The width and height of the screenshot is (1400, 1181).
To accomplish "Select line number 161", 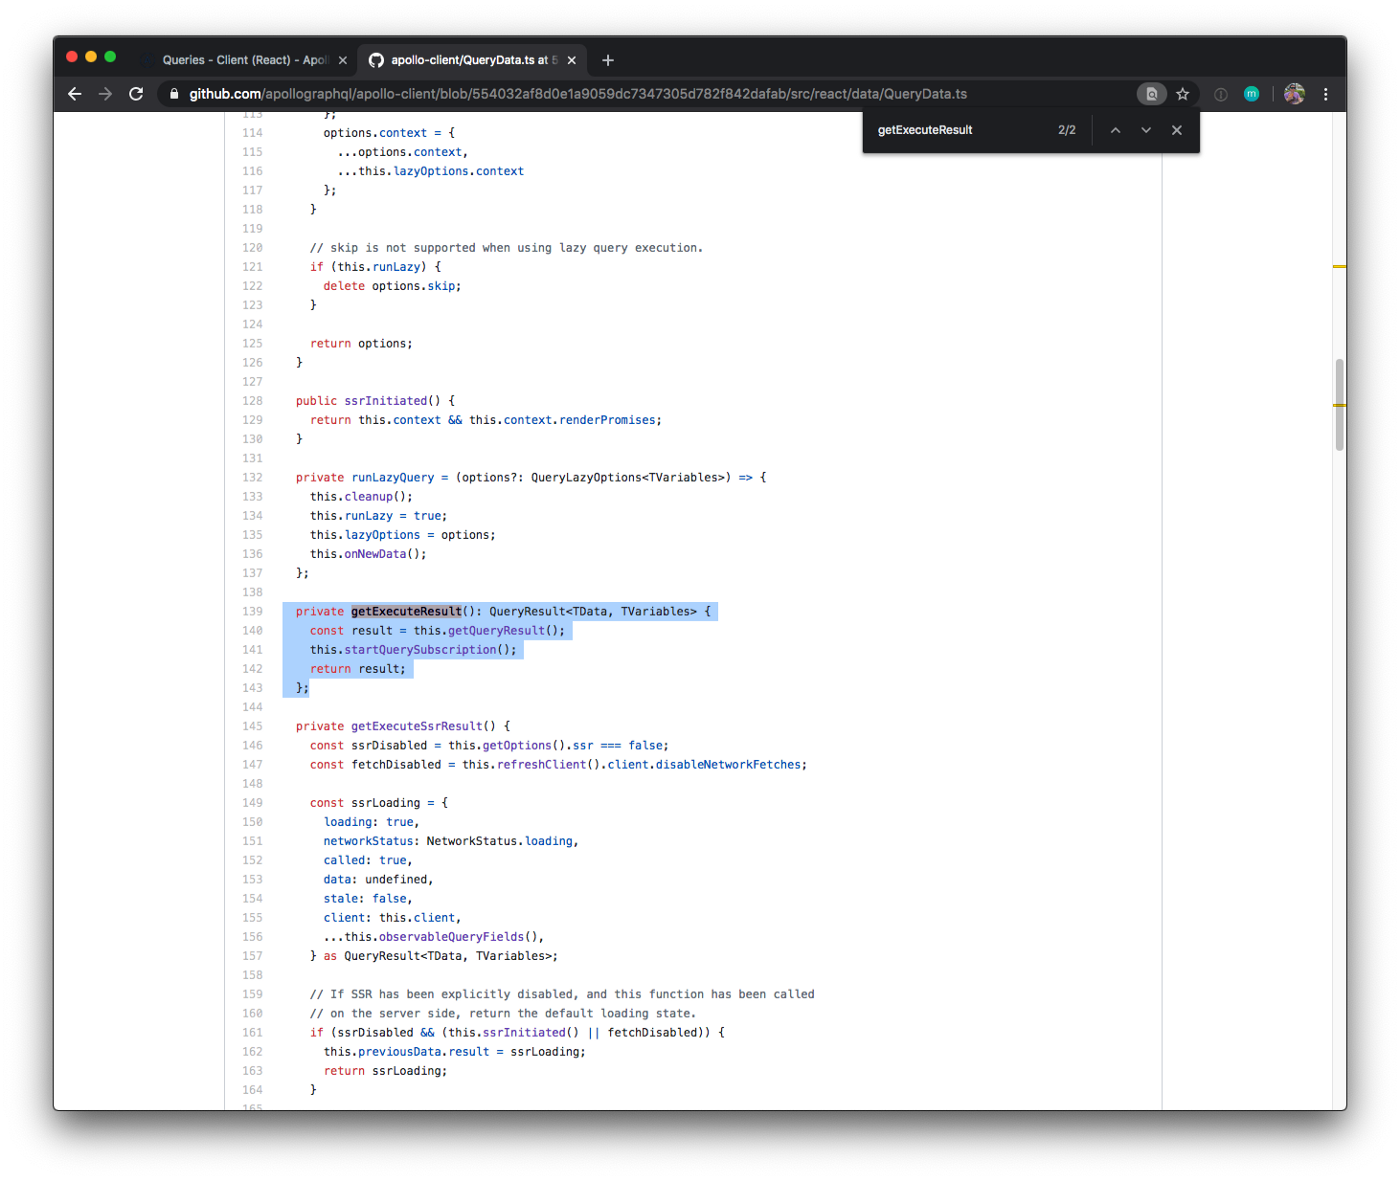I will pos(252,1032).
